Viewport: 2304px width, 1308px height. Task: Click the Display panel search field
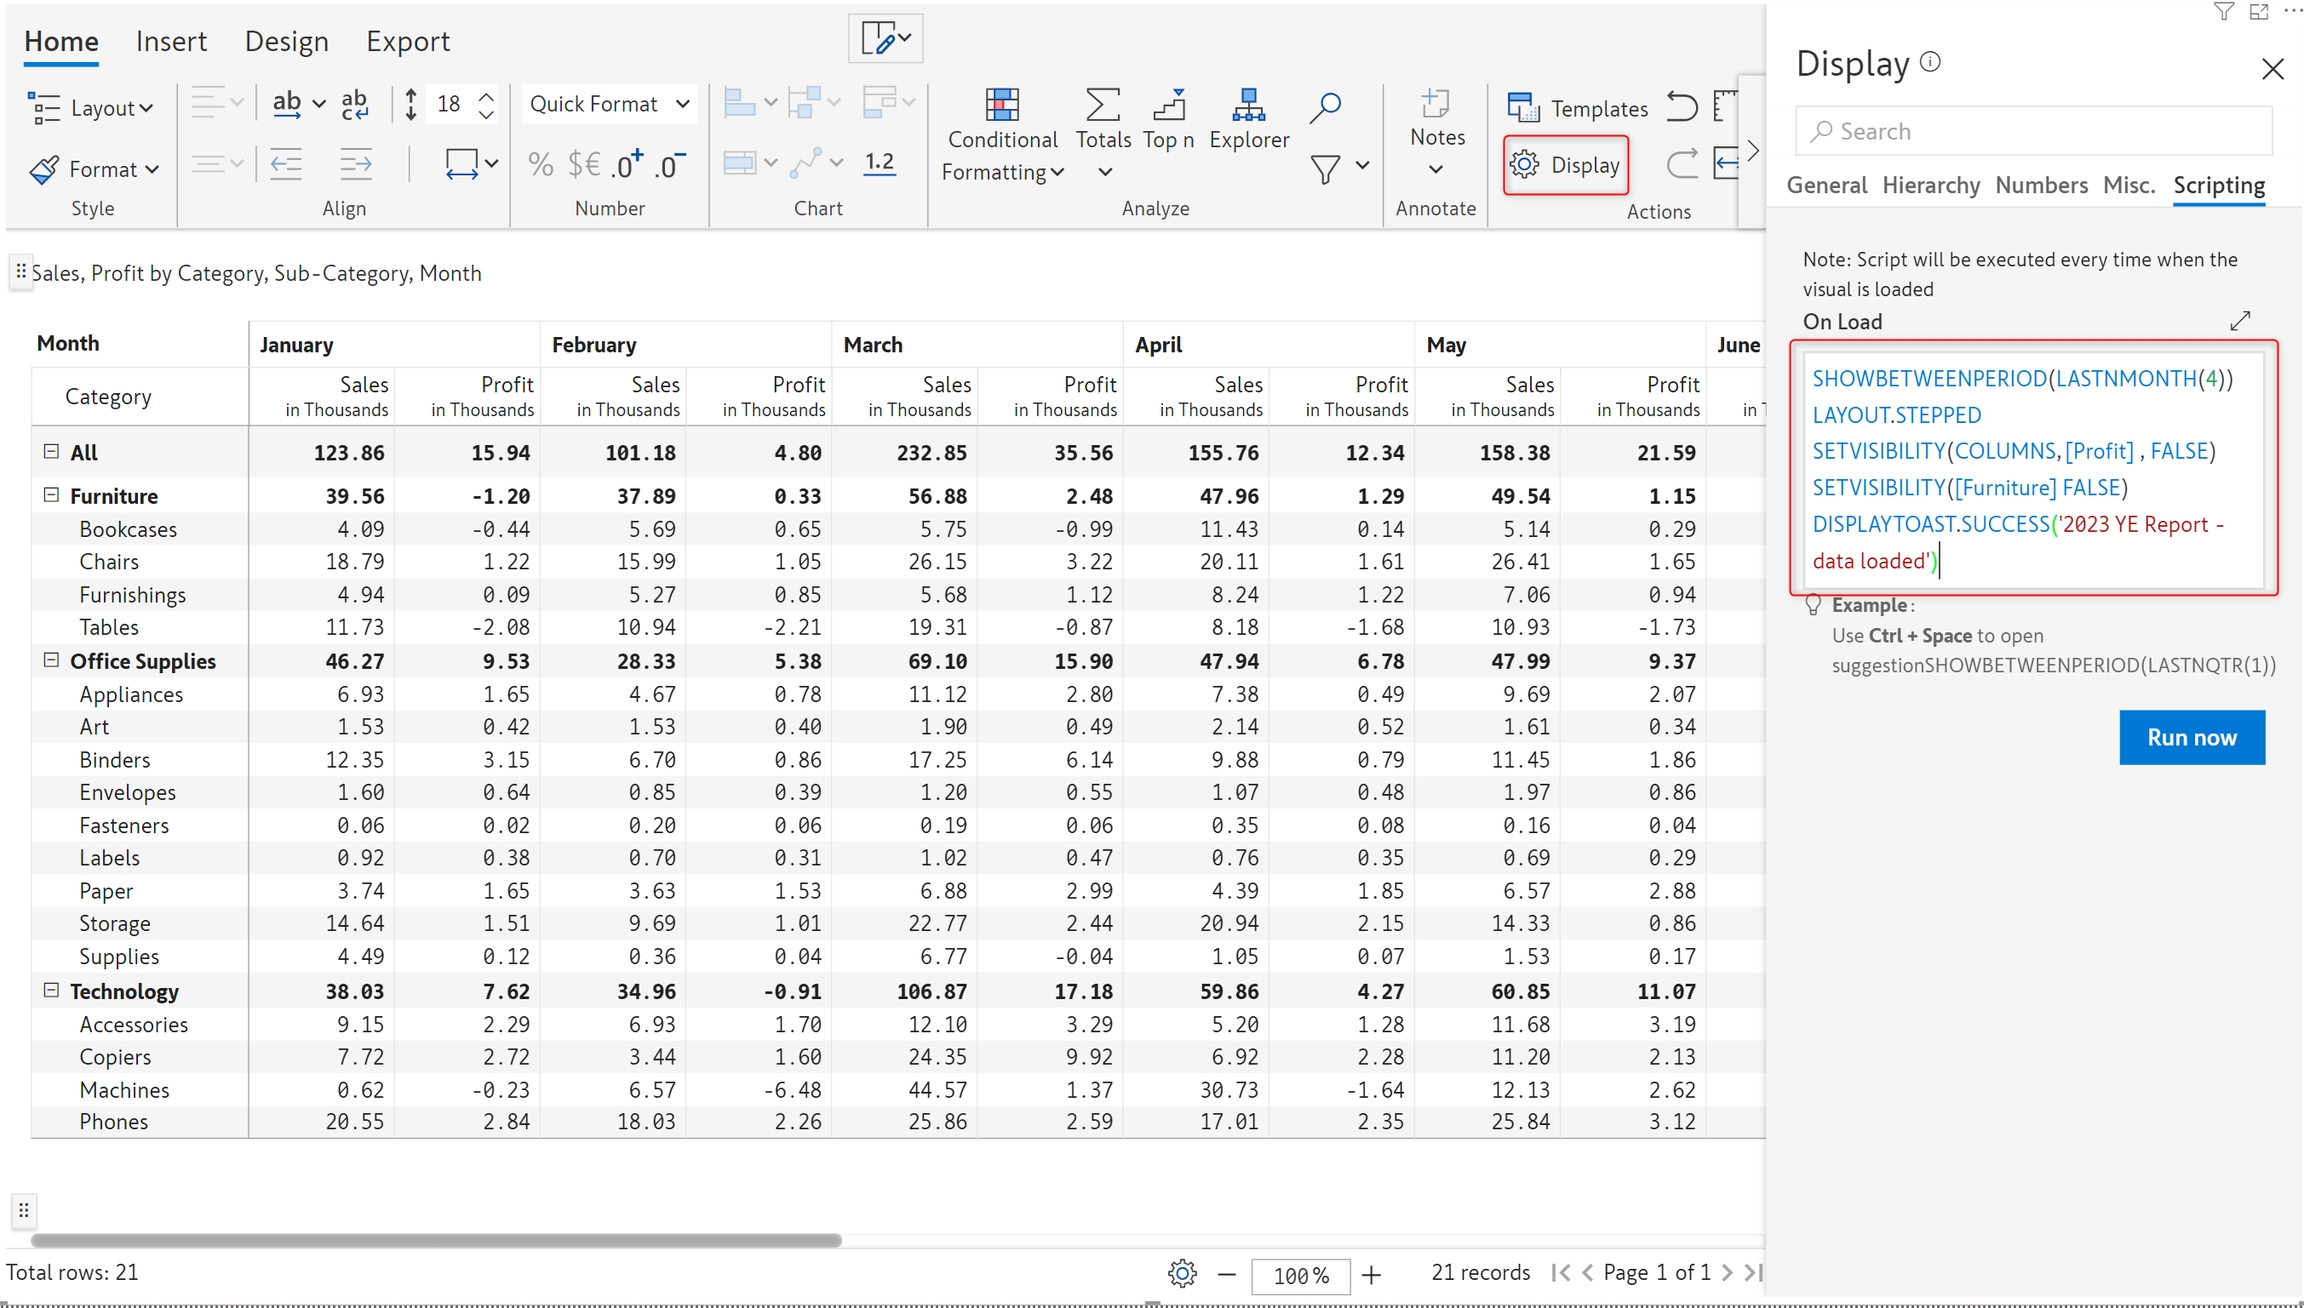2033,131
